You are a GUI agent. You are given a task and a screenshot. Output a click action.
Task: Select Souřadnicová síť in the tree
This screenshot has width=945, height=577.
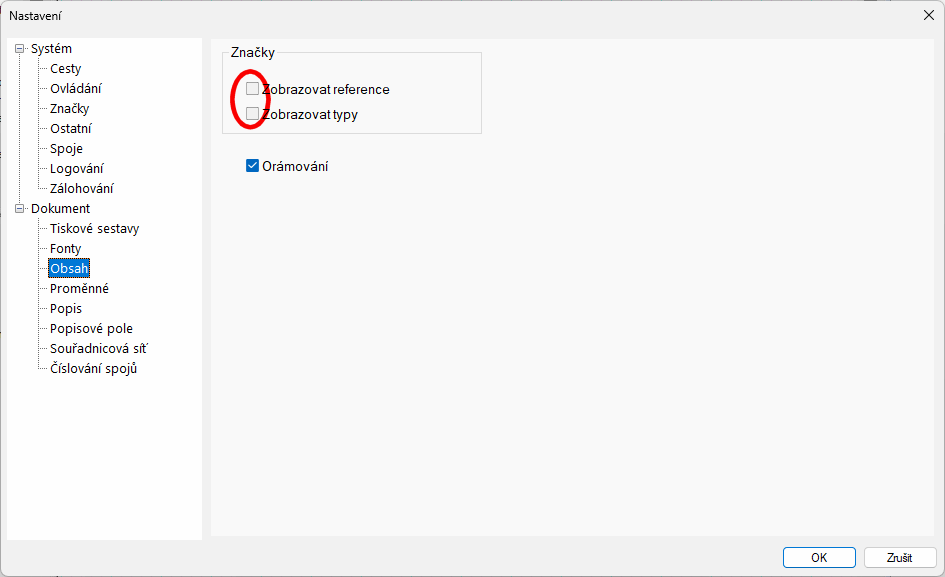click(x=99, y=349)
